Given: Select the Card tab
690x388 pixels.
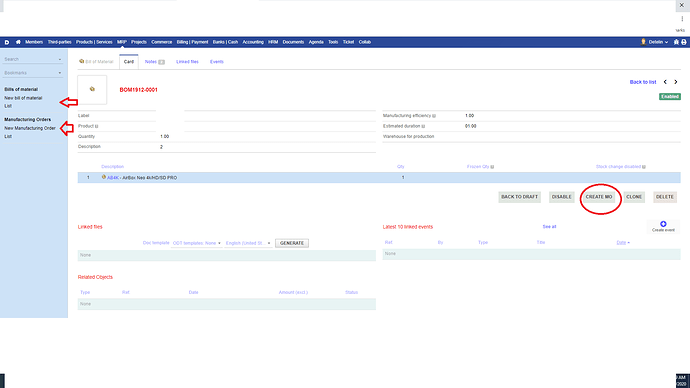Looking at the screenshot, I should coord(128,62).
